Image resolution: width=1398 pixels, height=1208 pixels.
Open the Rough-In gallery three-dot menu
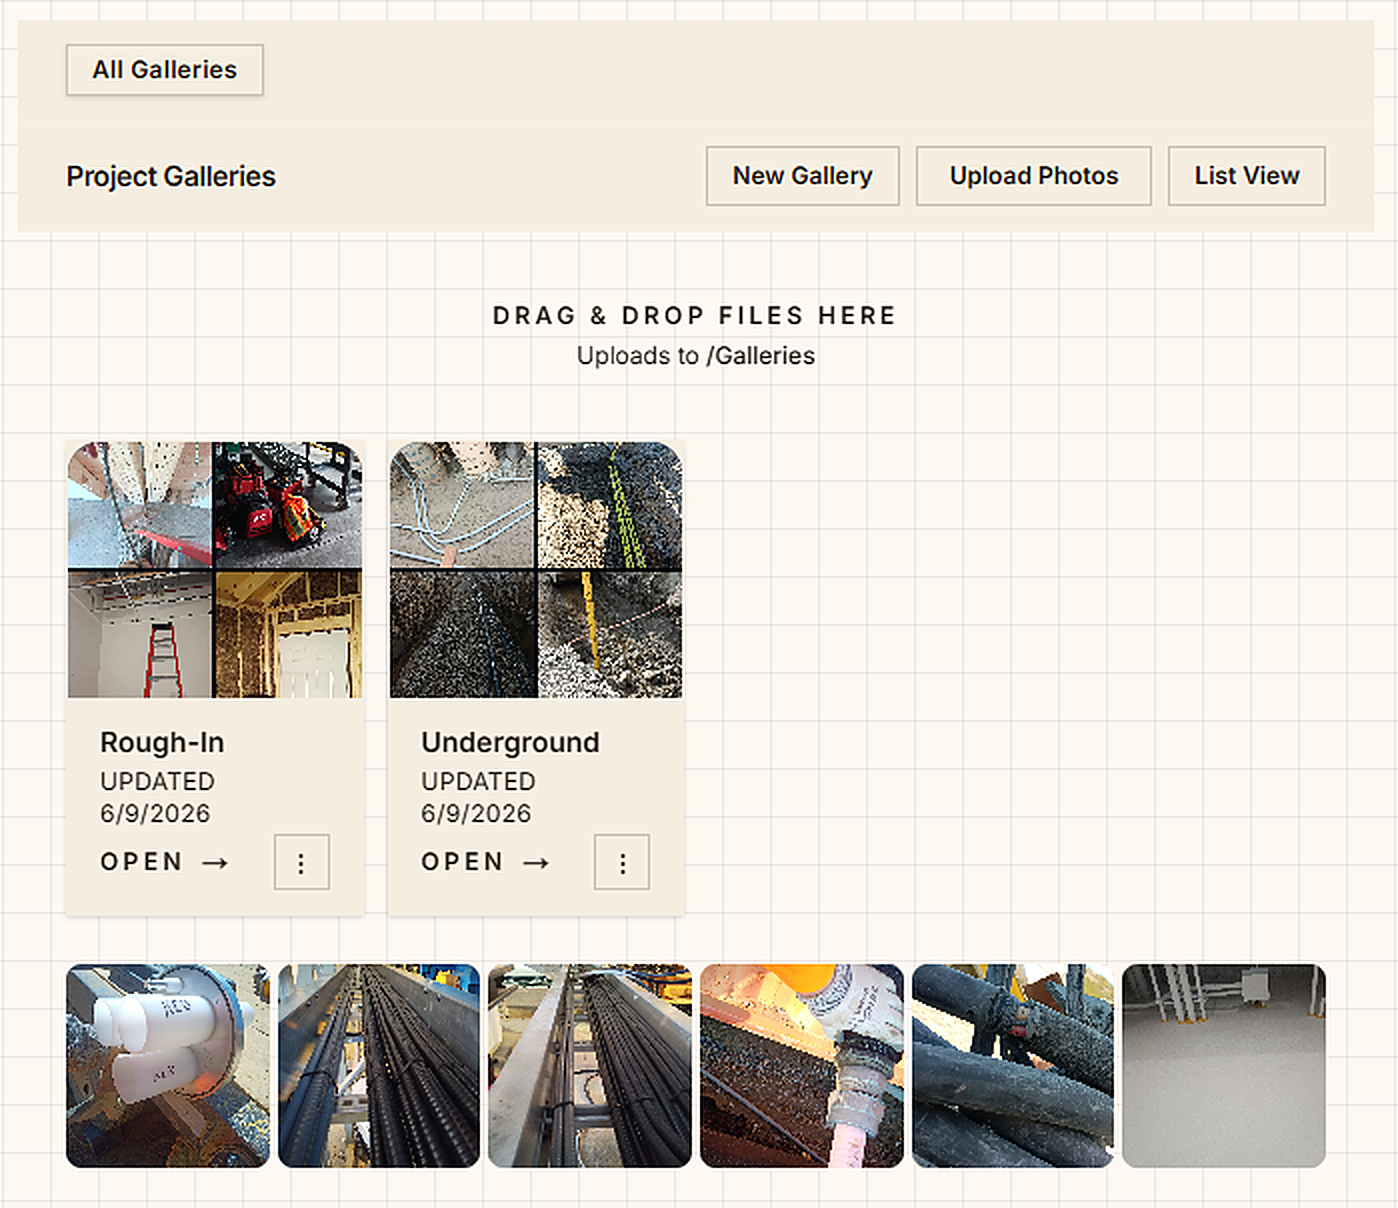(x=302, y=862)
